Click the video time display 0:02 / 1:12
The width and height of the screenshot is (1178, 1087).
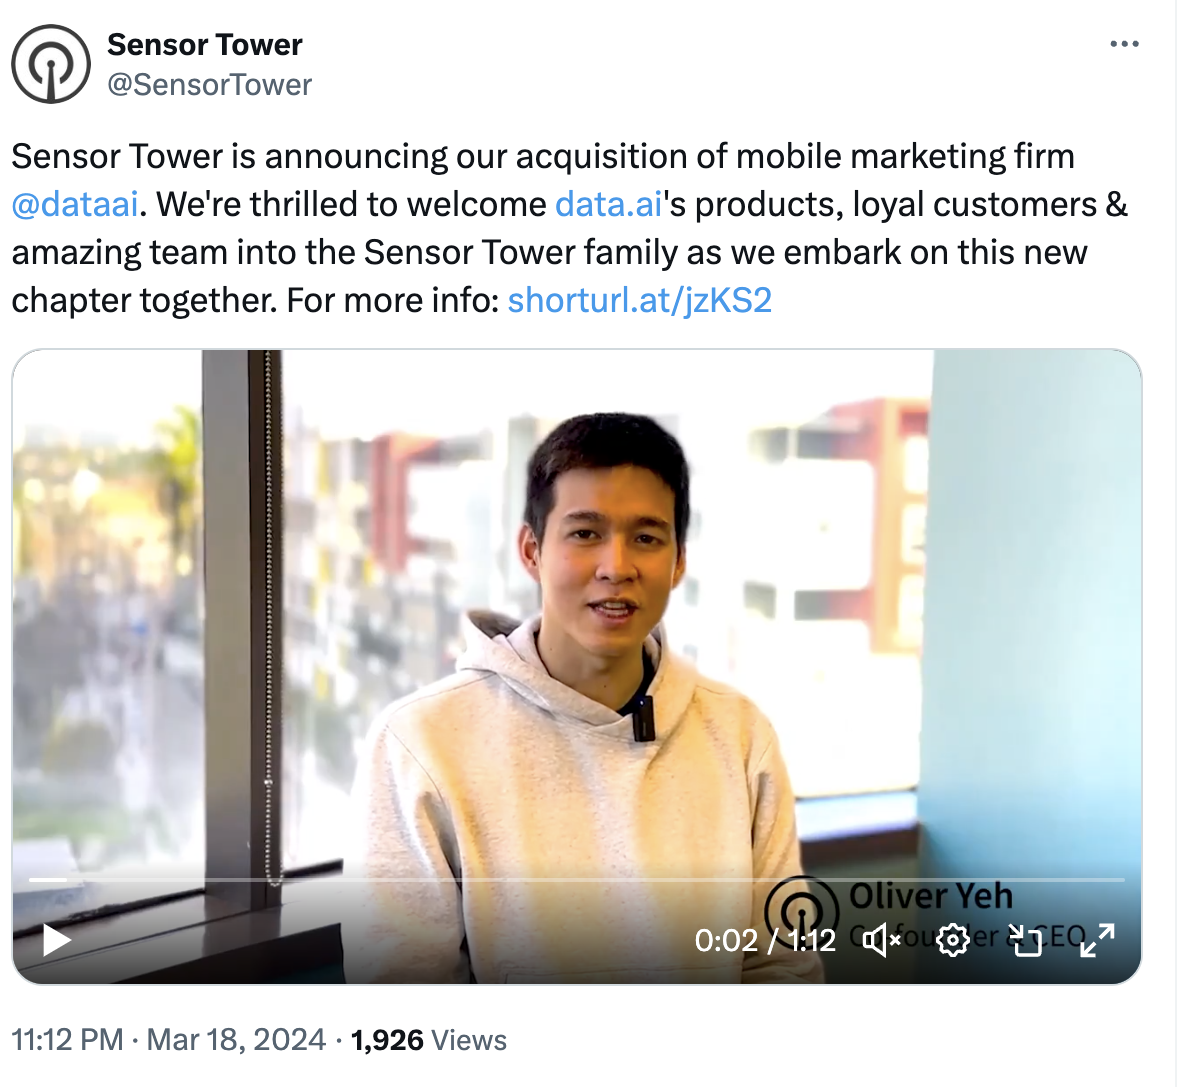765,941
